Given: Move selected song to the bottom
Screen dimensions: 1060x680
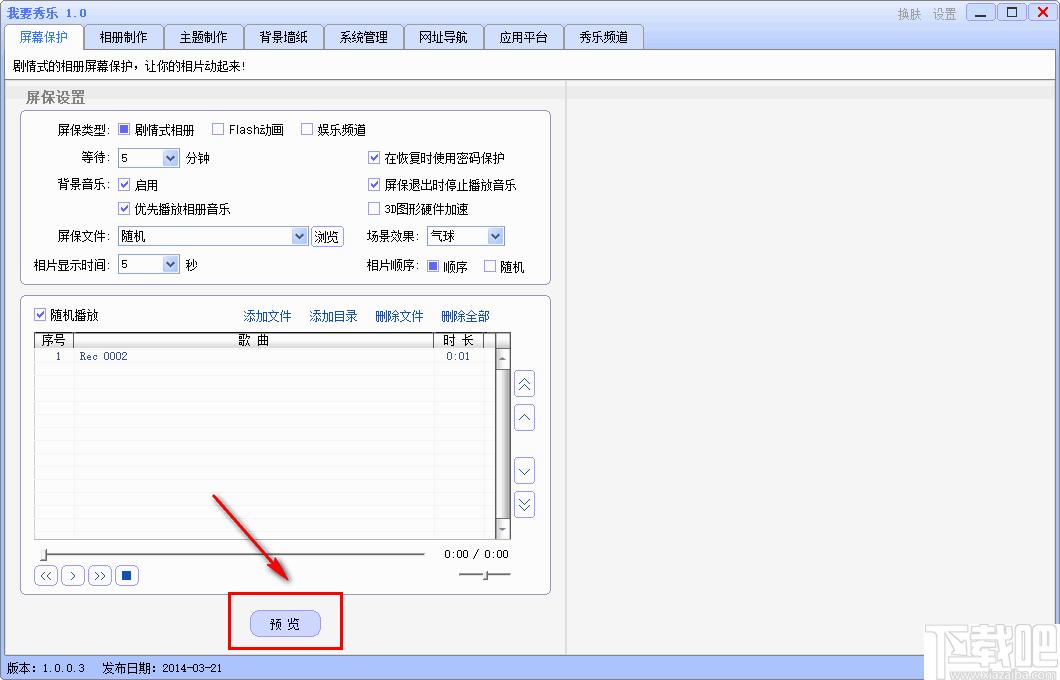Looking at the screenshot, I should coord(525,504).
